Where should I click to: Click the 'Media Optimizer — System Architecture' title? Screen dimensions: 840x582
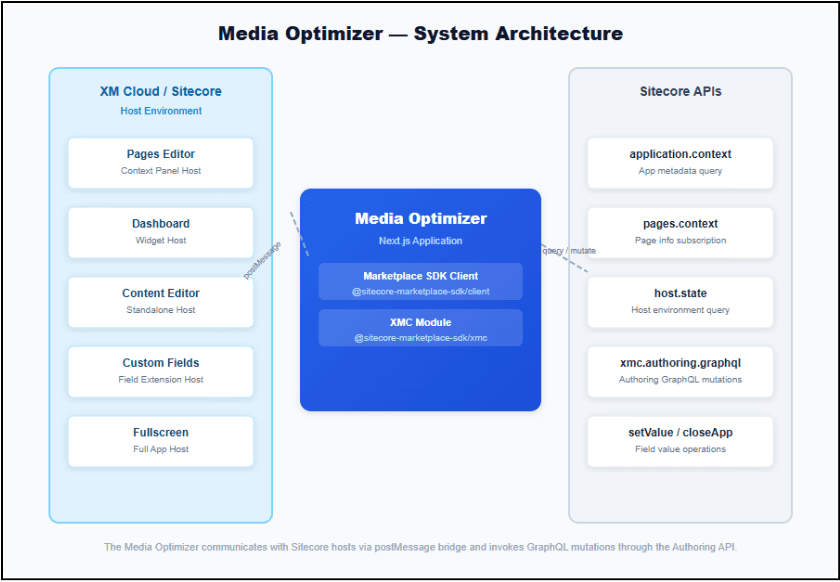pos(421,34)
